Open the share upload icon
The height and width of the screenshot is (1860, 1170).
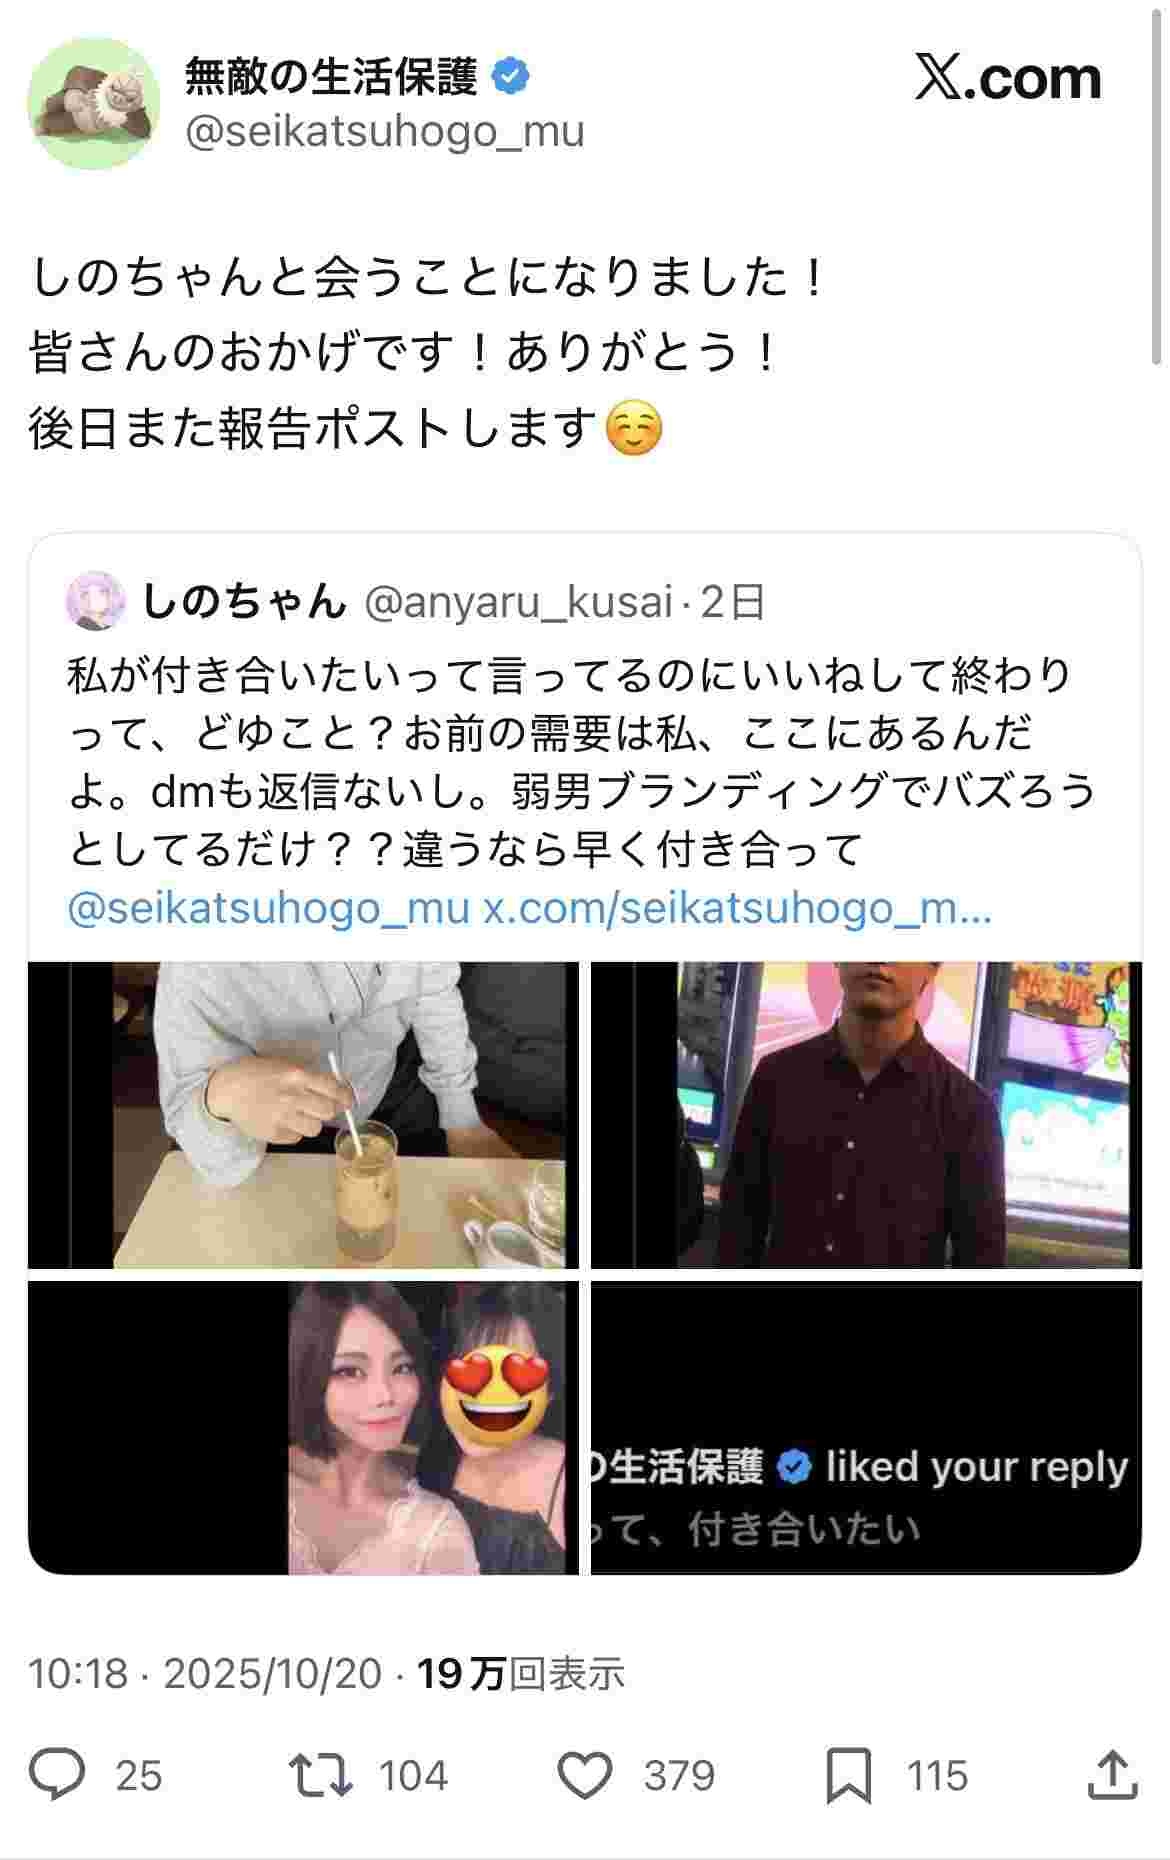pos(1112,1775)
